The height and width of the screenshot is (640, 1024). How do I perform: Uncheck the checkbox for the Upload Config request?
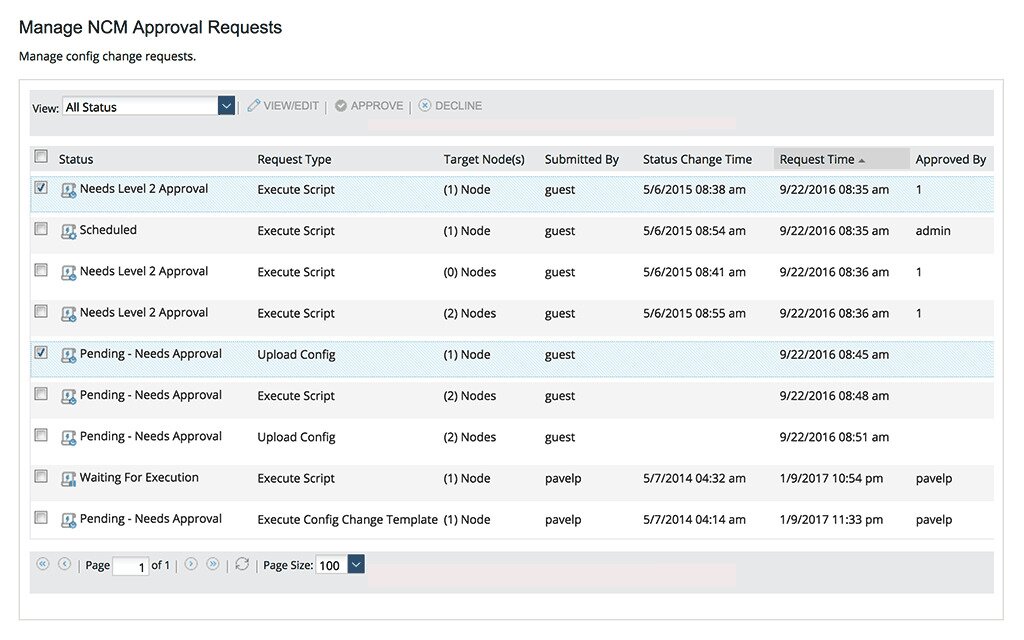41,354
